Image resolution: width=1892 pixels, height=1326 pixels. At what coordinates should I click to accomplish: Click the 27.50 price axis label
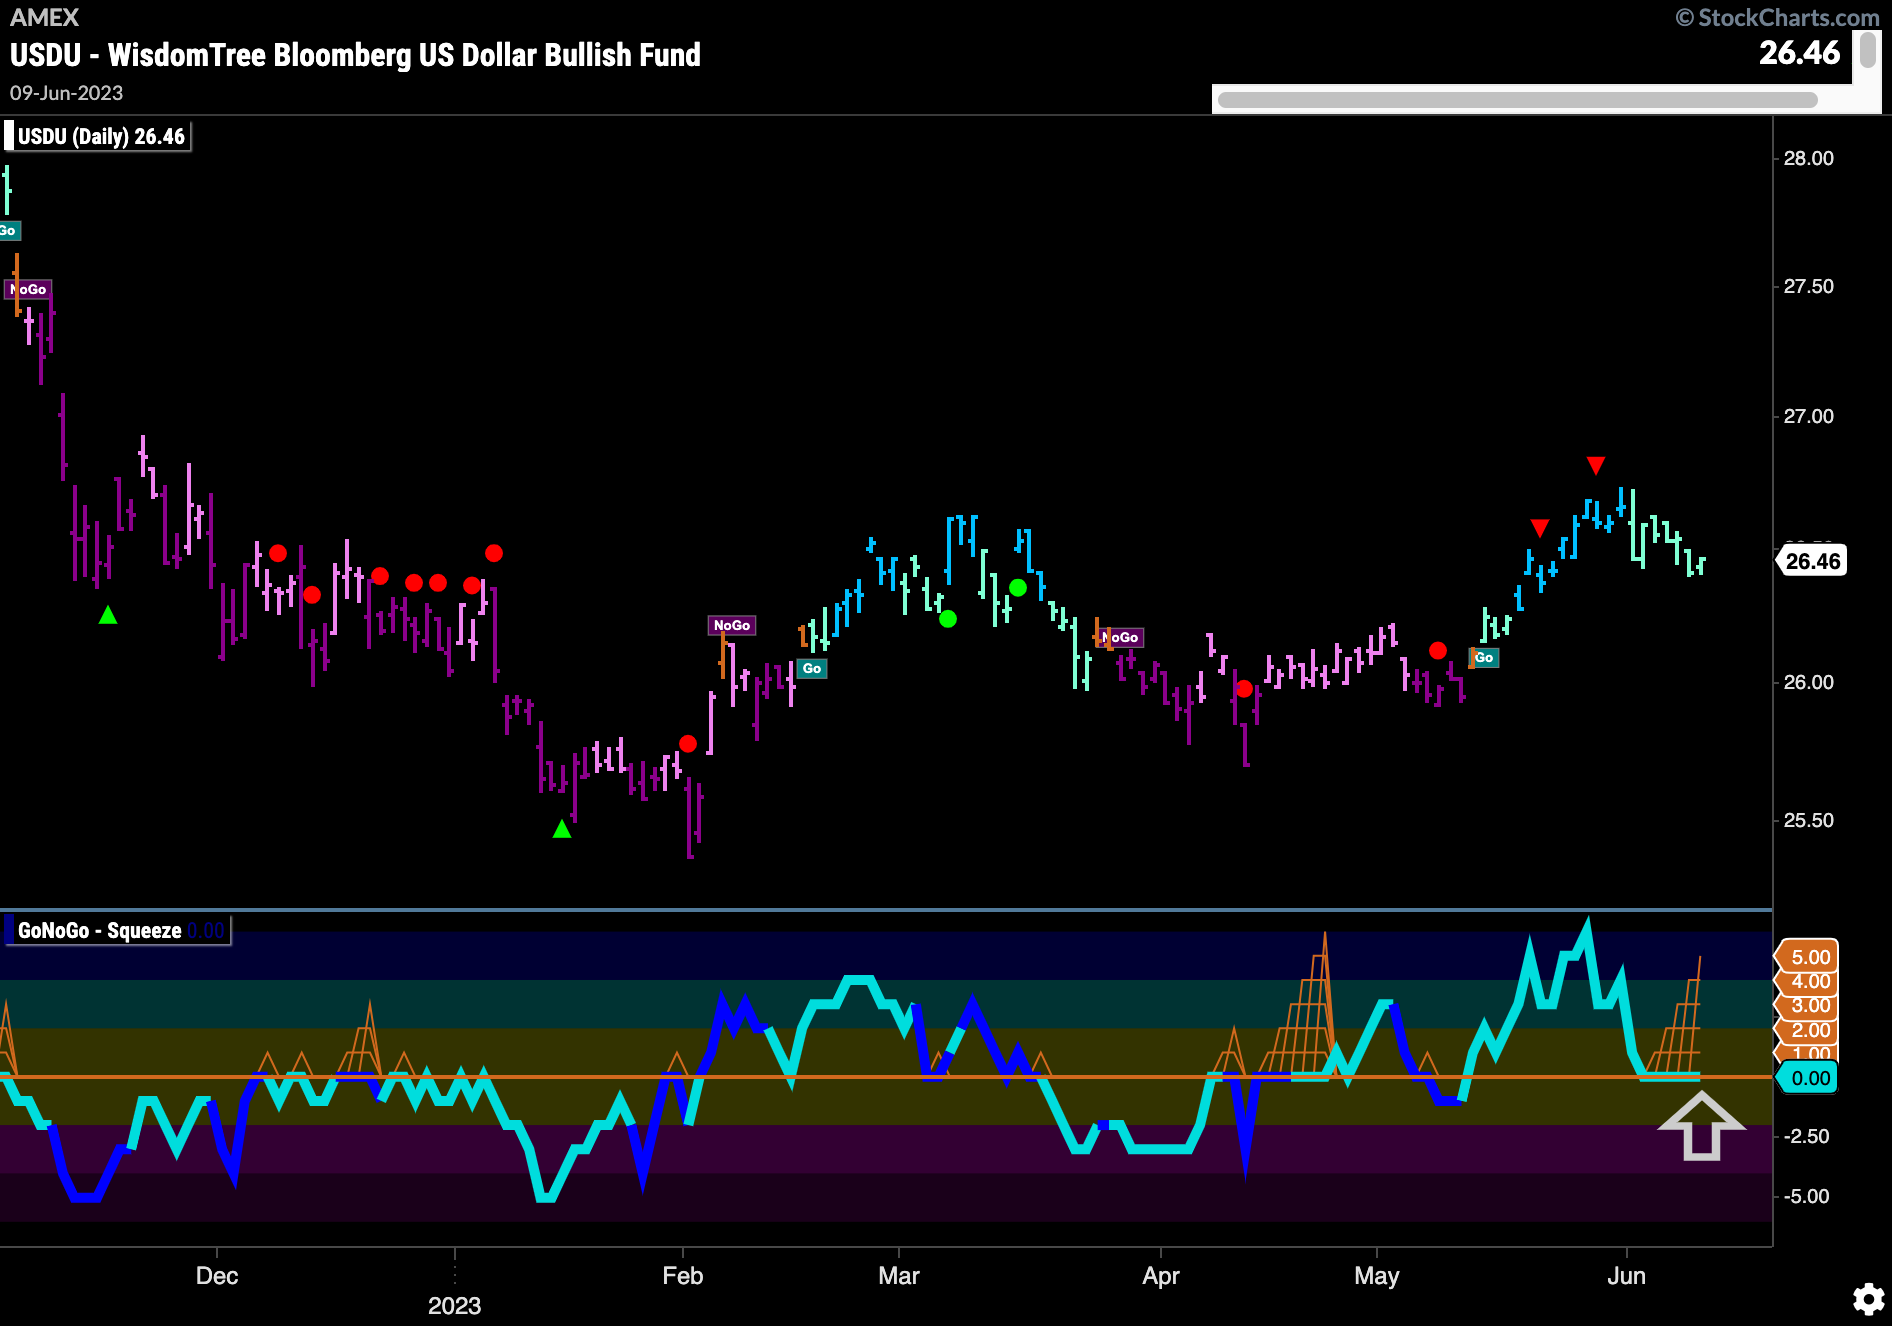[x=1808, y=286]
